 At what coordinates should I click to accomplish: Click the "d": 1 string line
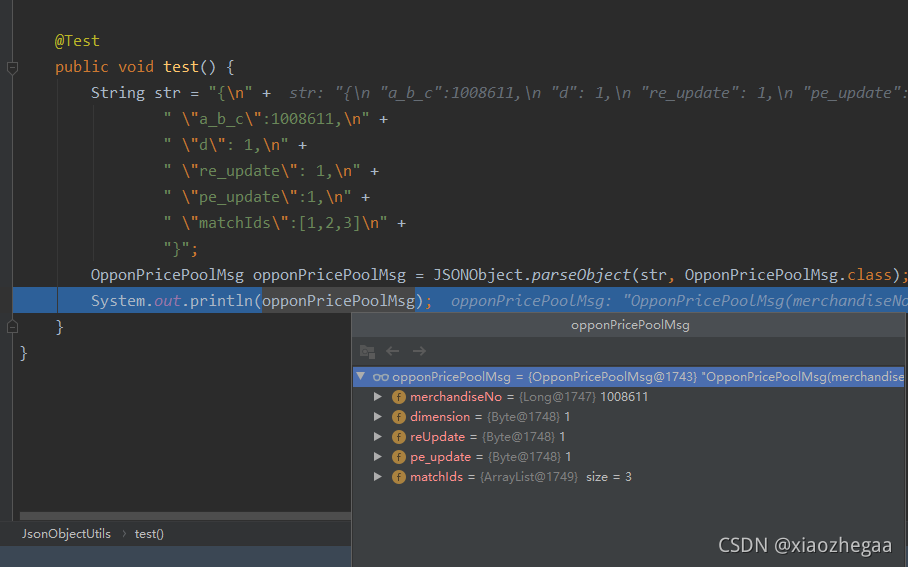235,145
